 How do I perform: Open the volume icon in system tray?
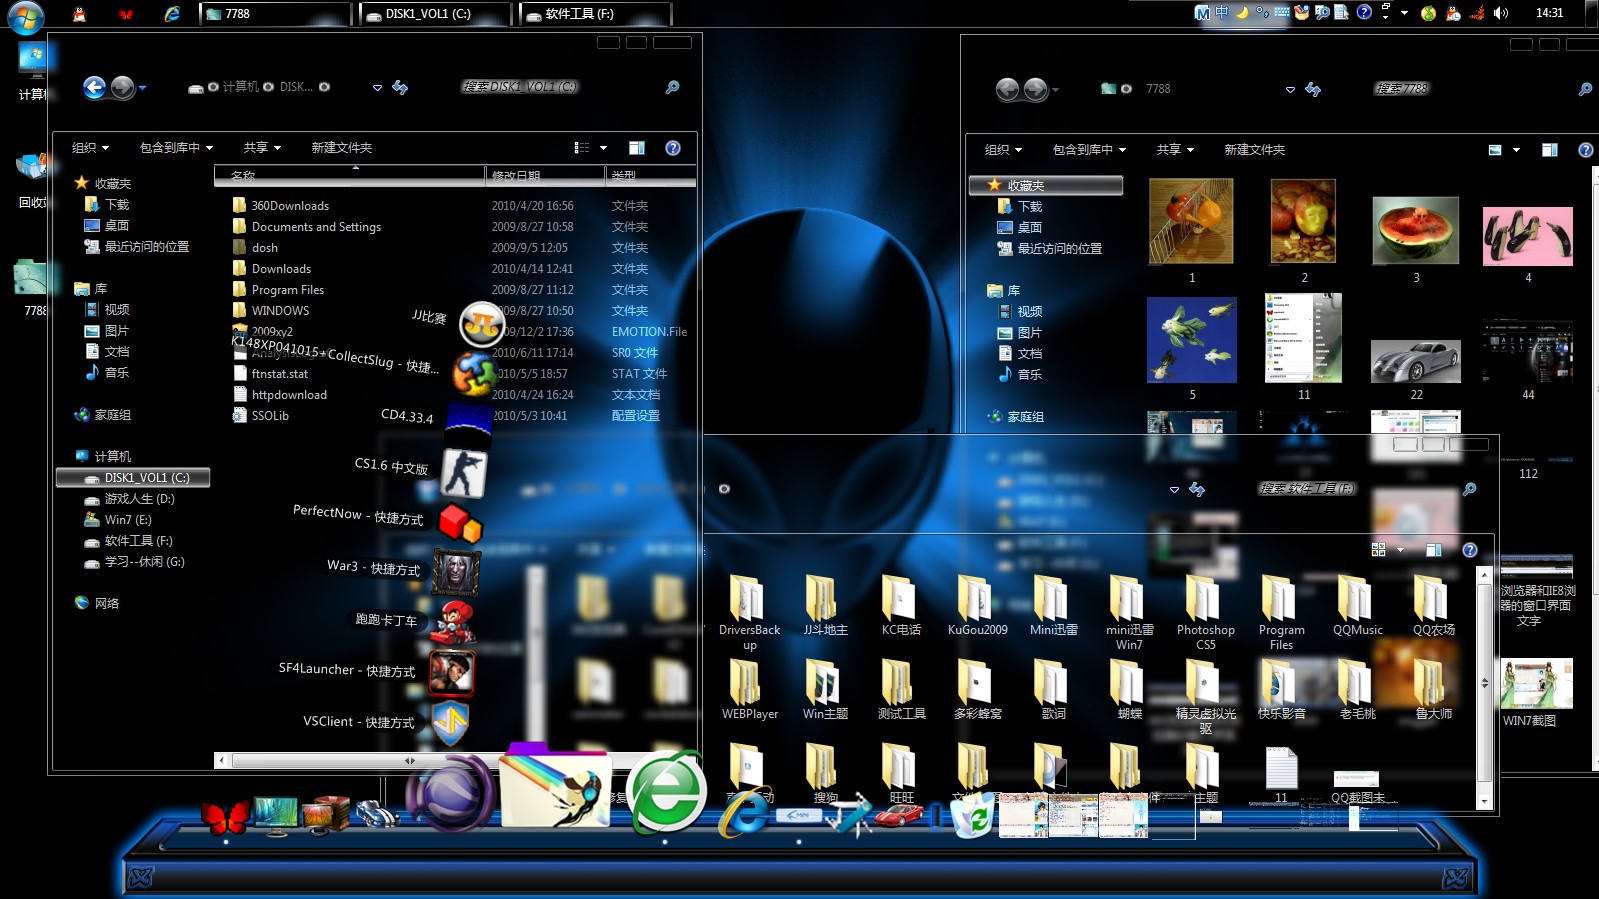[1500, 13]
